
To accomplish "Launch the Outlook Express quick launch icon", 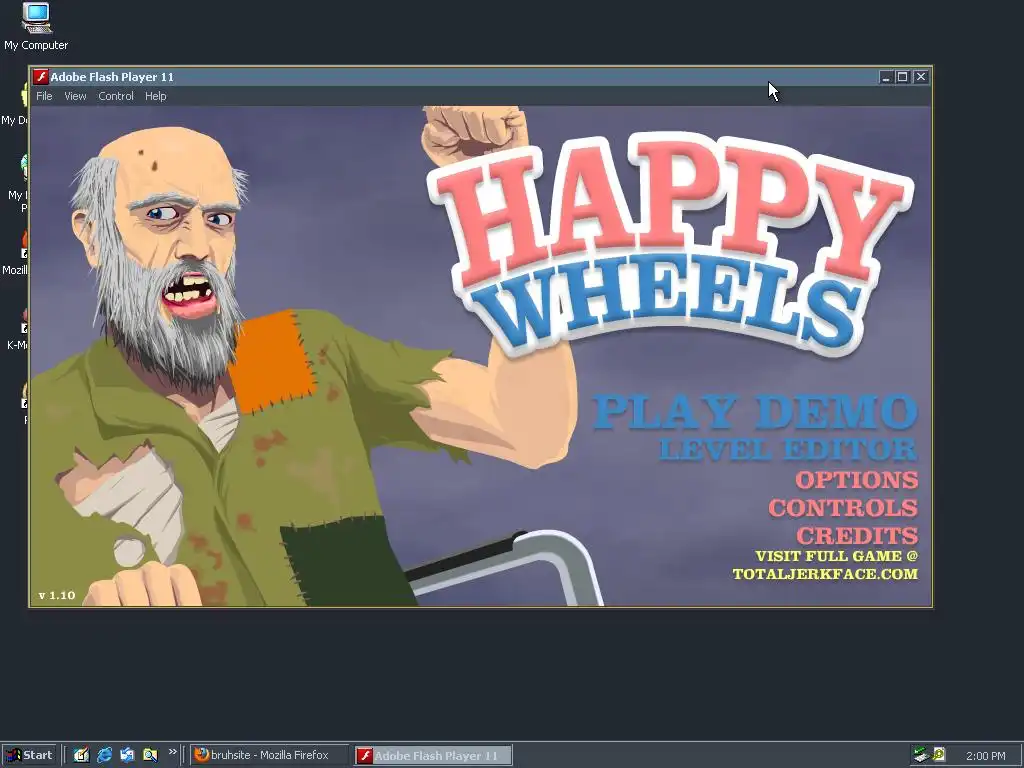I will point(127,755).
